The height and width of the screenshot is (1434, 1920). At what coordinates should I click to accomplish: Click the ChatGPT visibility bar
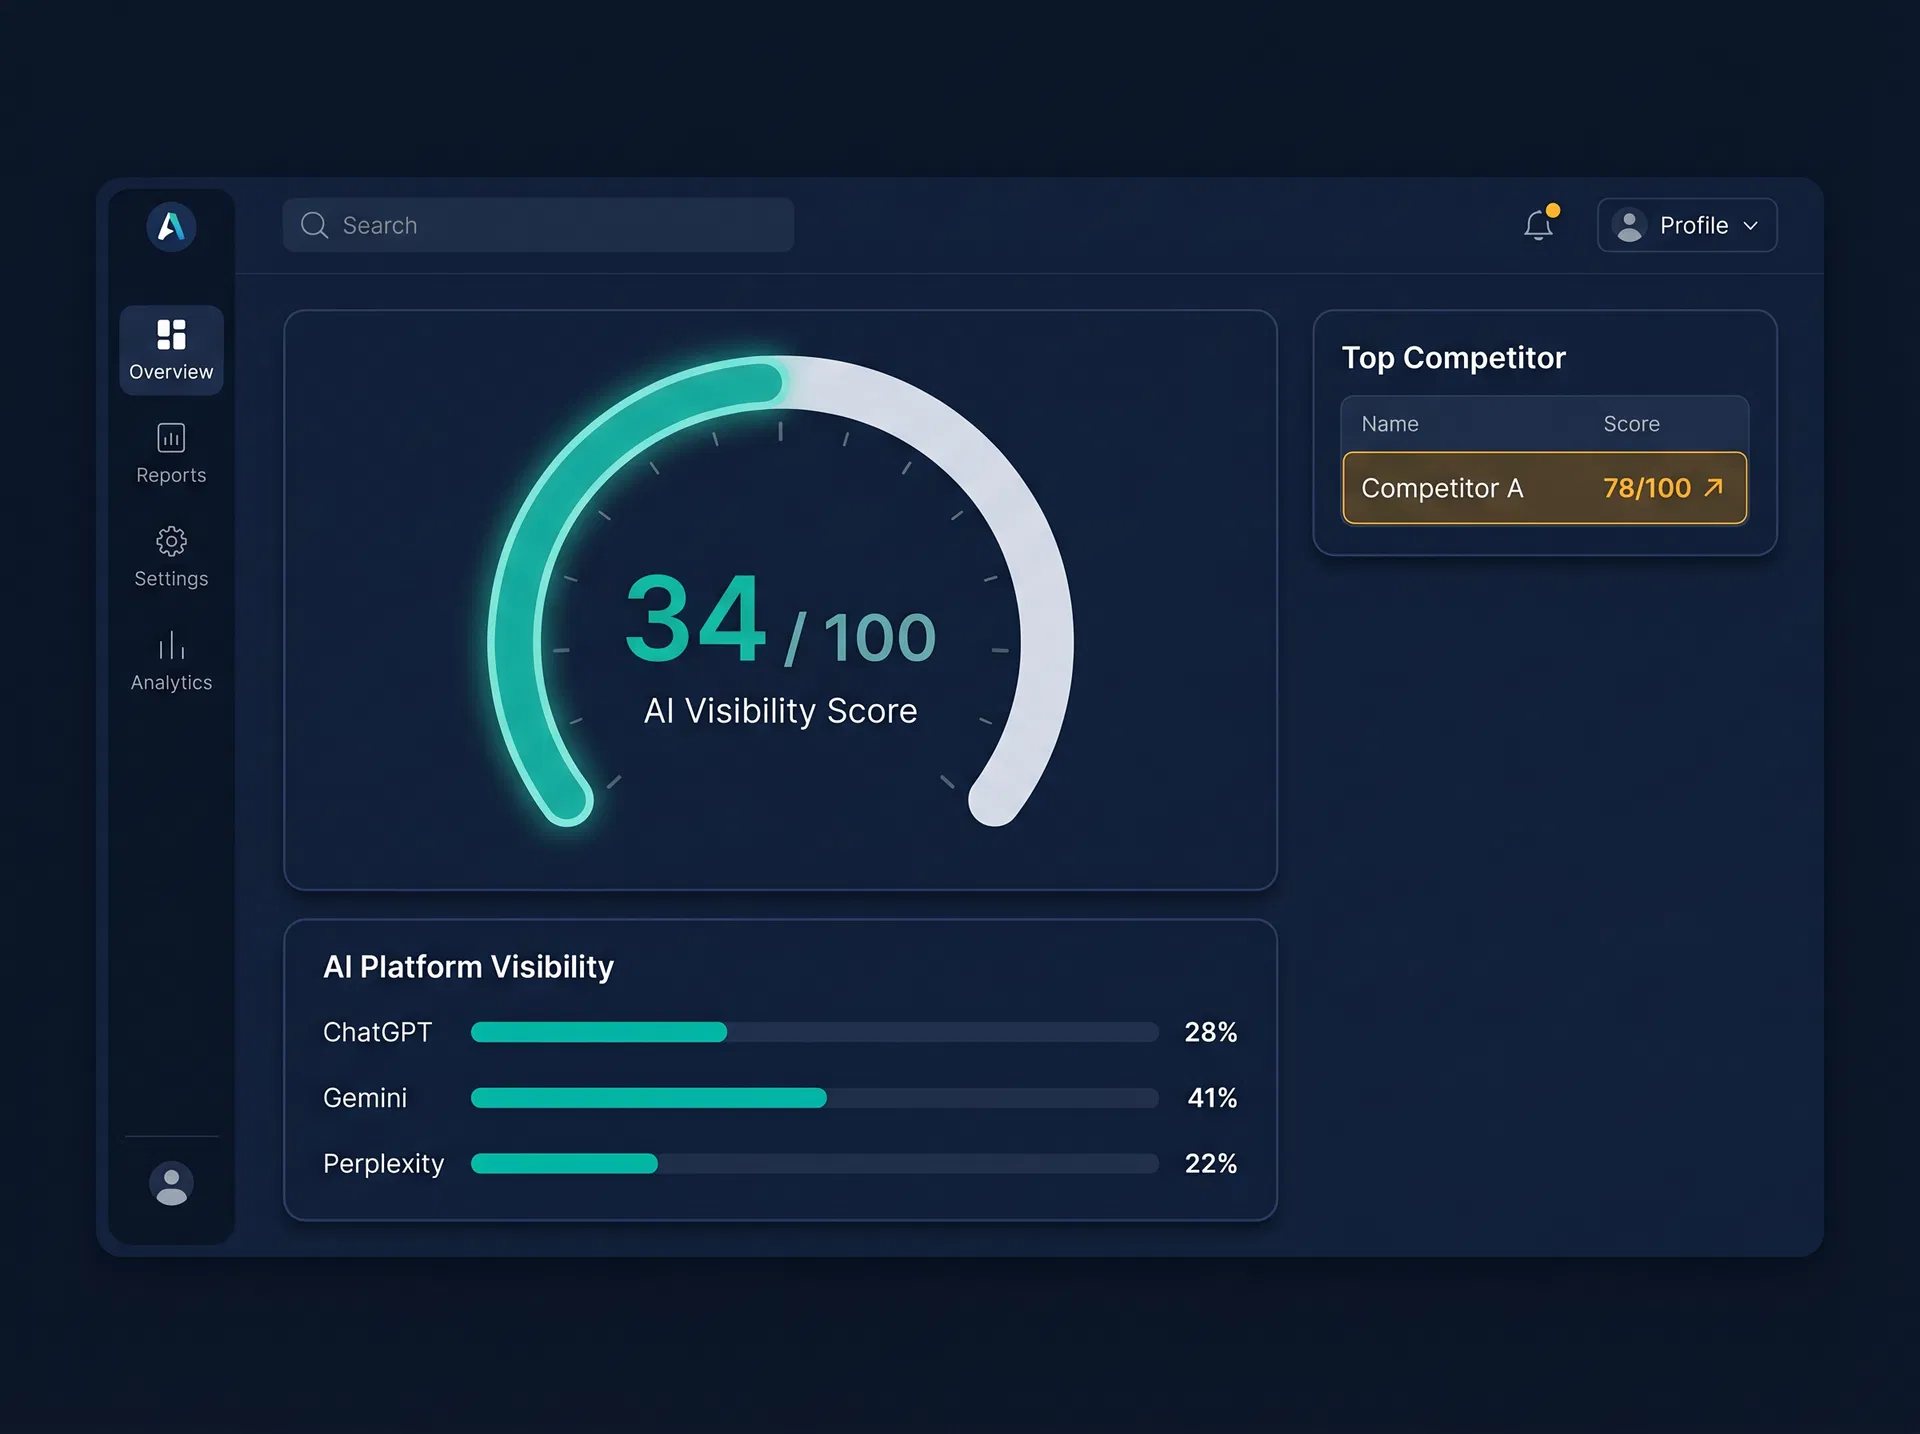pos(814,1032)
